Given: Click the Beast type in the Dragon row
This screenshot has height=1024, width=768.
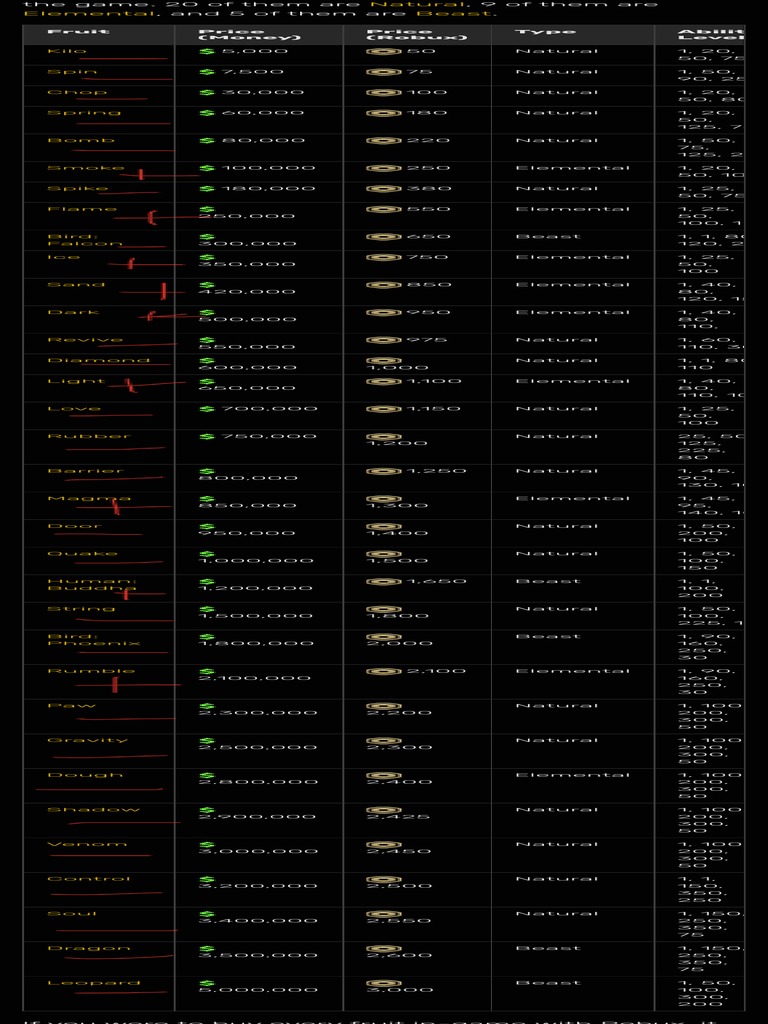Looking at the screenshot, I should (x=547, y=948).
